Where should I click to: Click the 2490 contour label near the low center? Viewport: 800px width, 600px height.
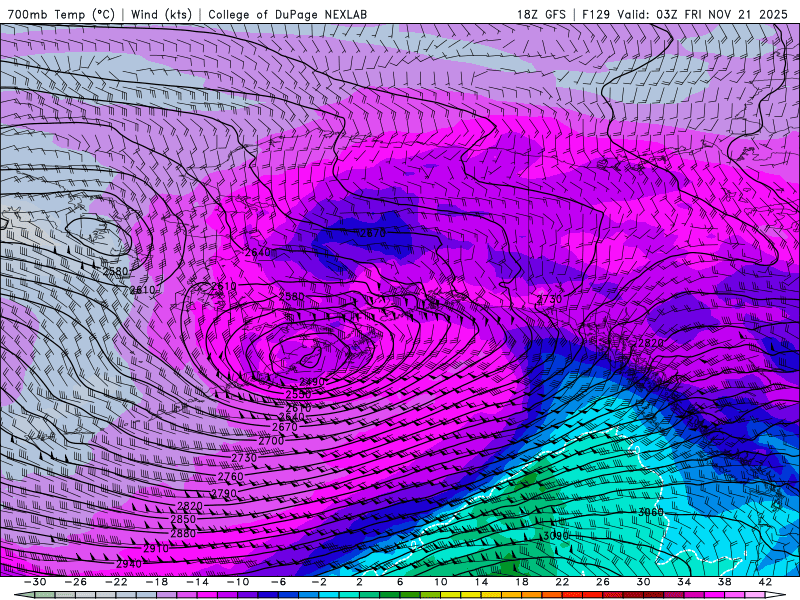tap(312, 382)
